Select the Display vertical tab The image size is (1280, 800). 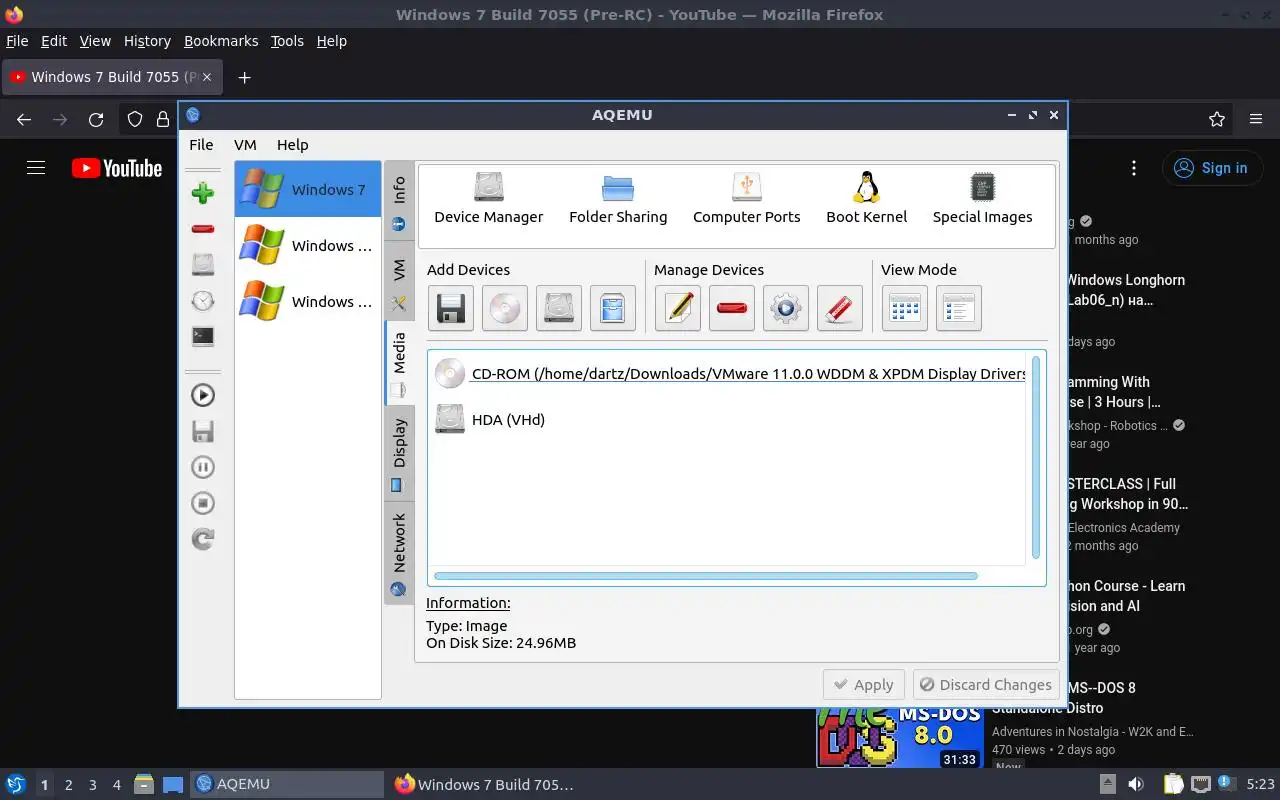399,454
